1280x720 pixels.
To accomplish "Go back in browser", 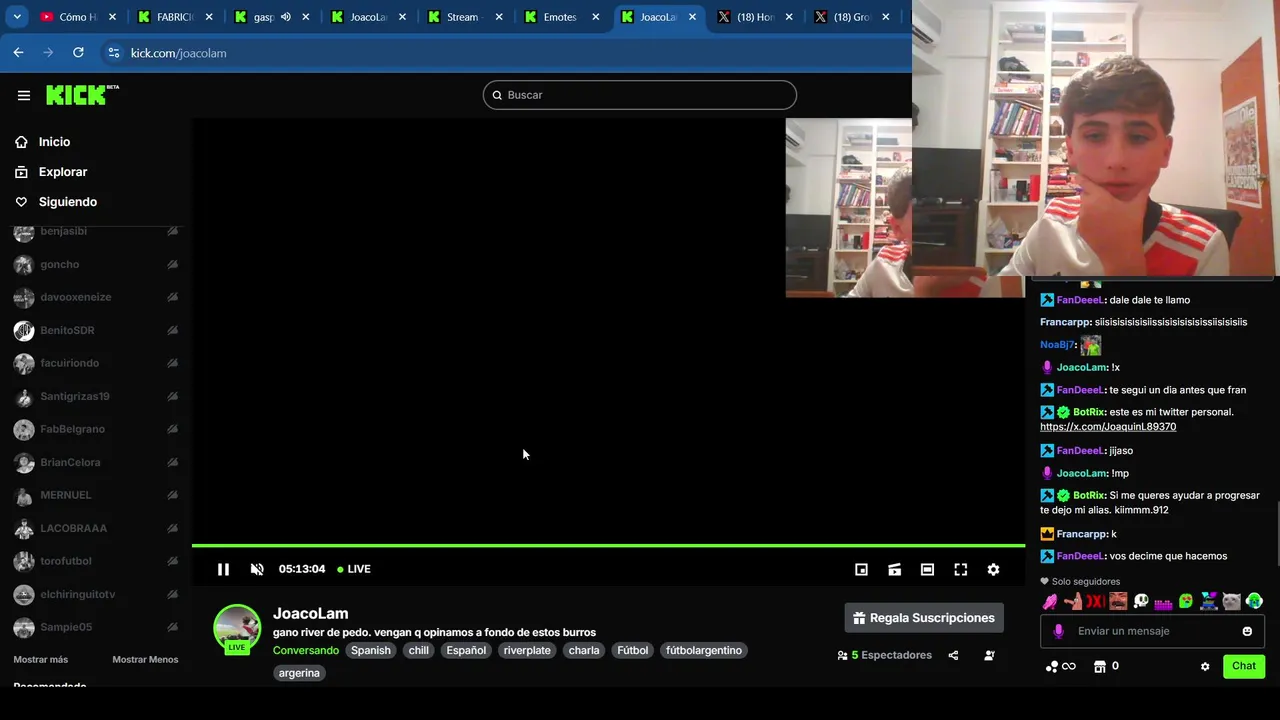I will [18, 52].
